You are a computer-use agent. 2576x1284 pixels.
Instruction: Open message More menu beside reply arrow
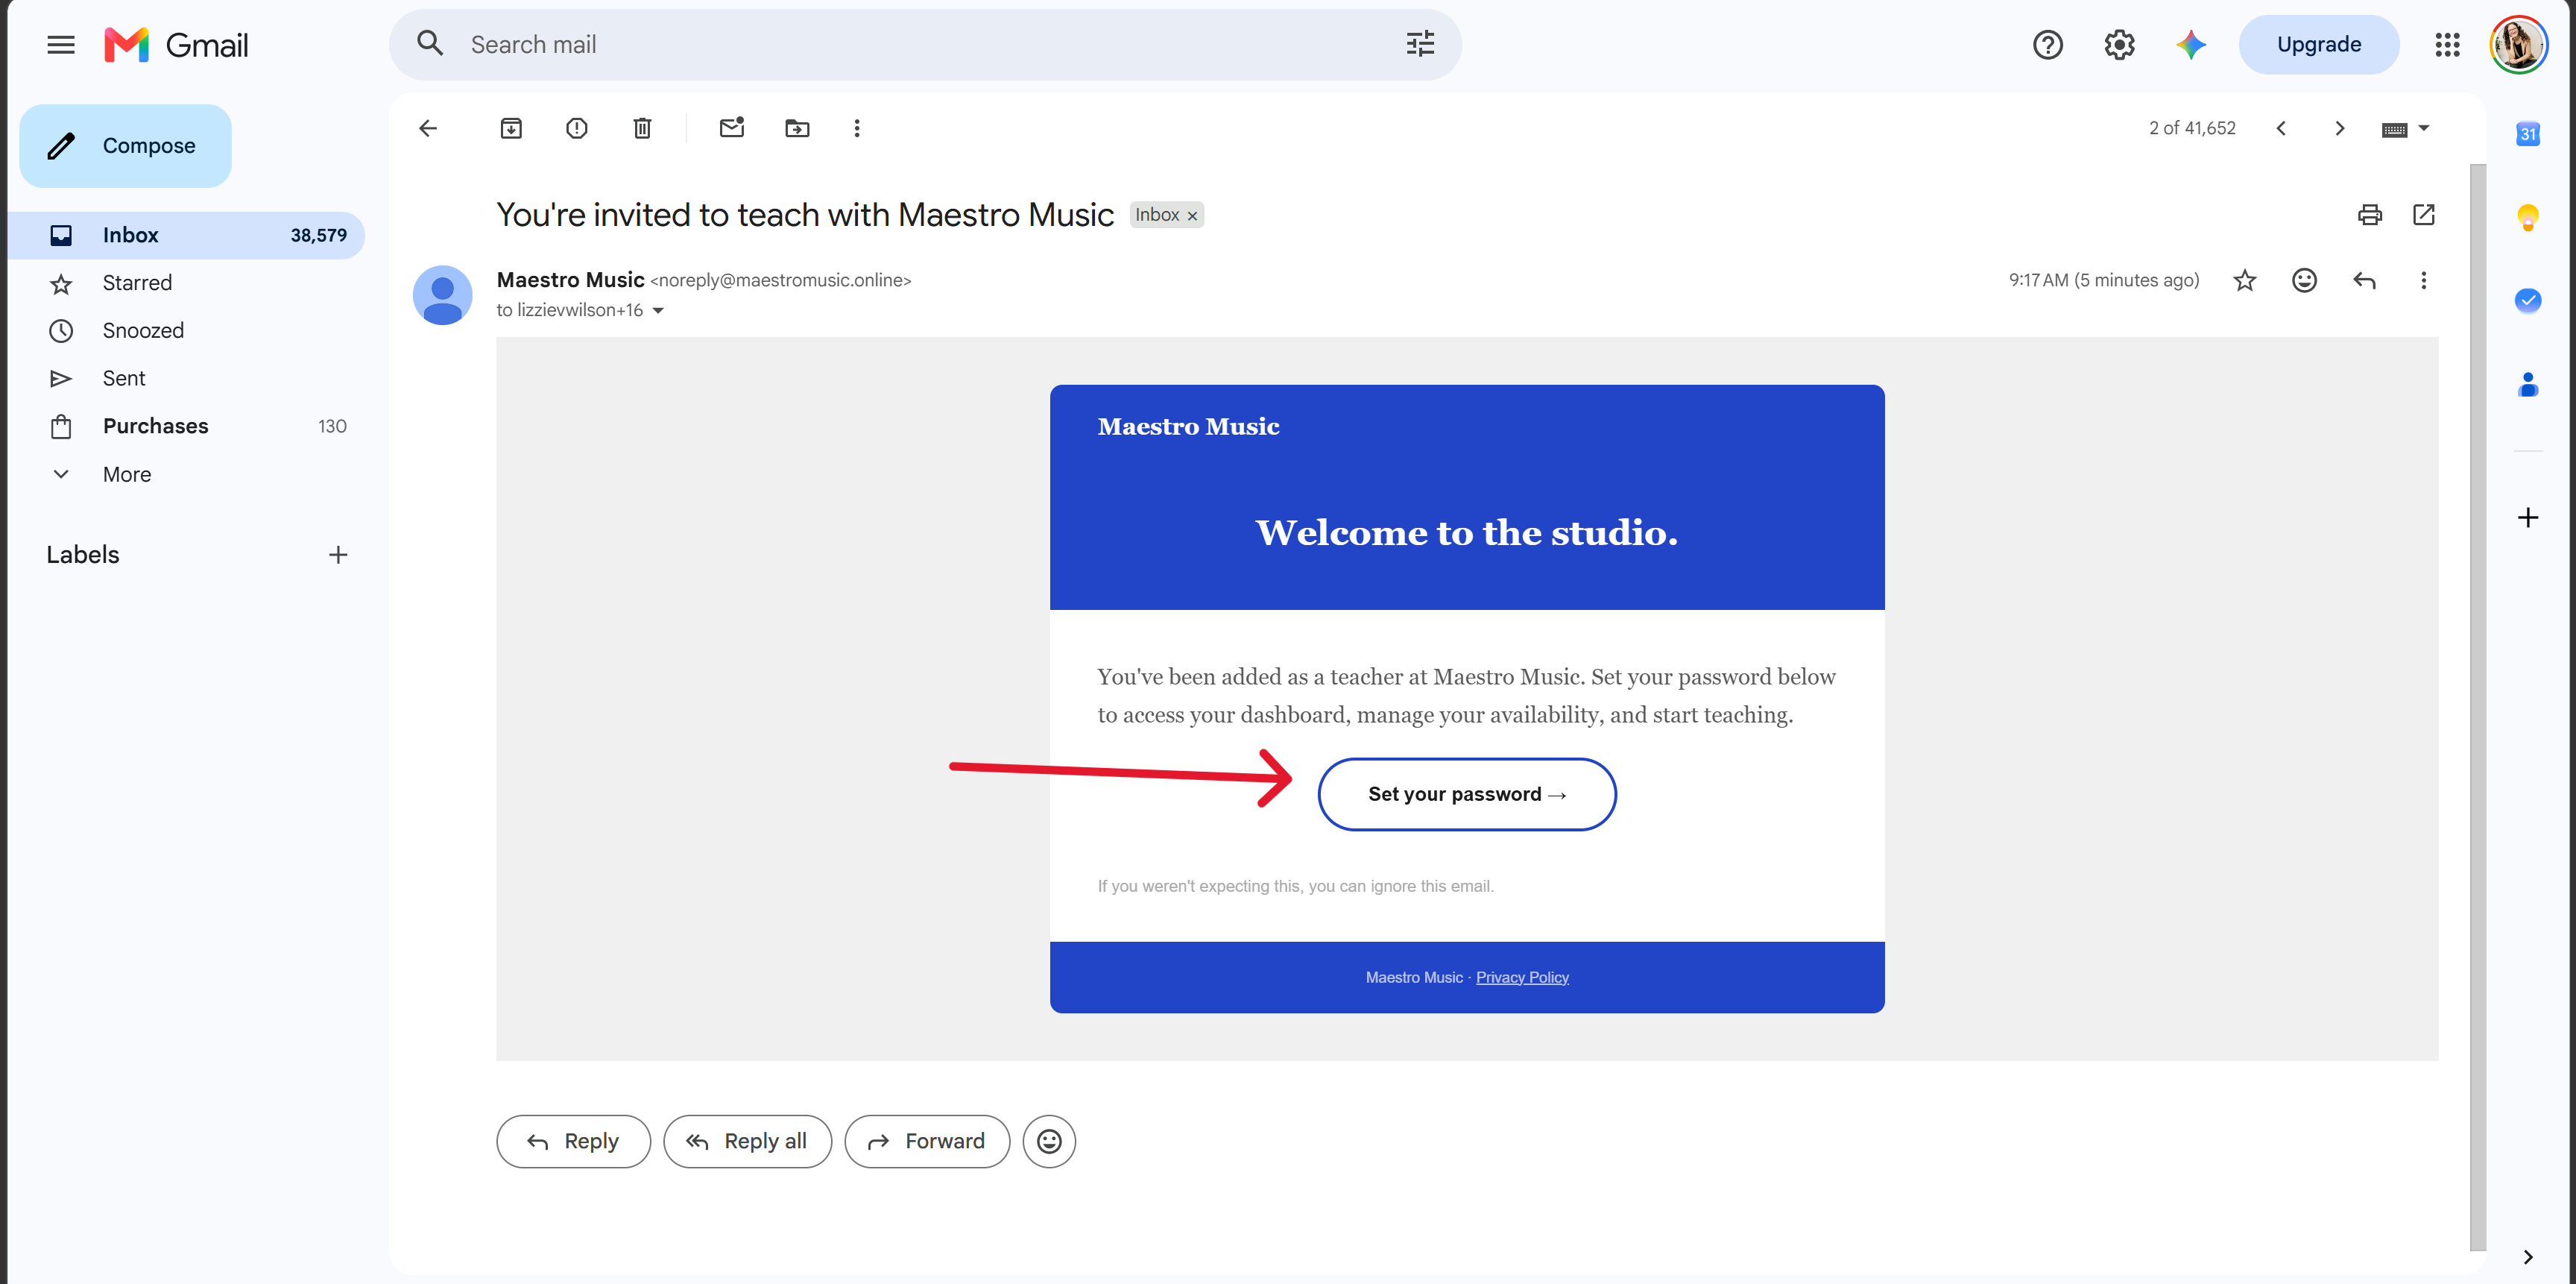(2423, 281)
